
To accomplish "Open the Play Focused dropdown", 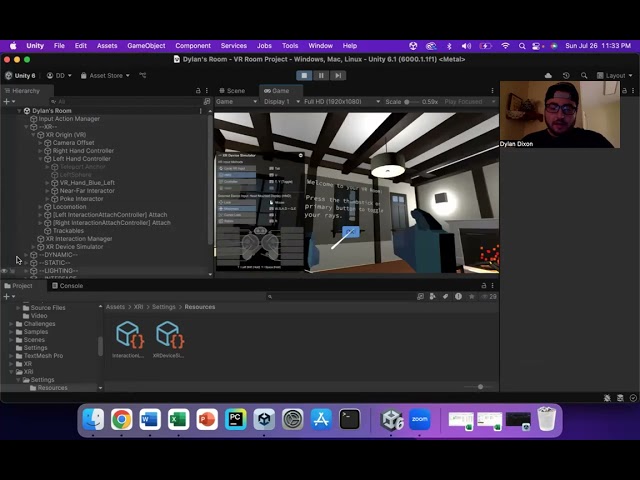I will pos(470,102).
